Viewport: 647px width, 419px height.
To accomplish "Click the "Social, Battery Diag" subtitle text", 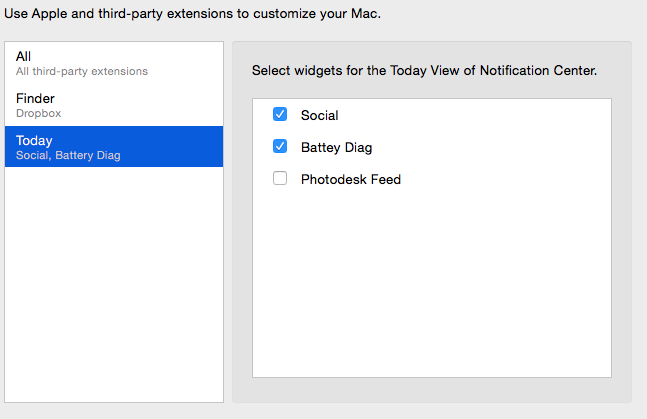I will coord(68,156).
